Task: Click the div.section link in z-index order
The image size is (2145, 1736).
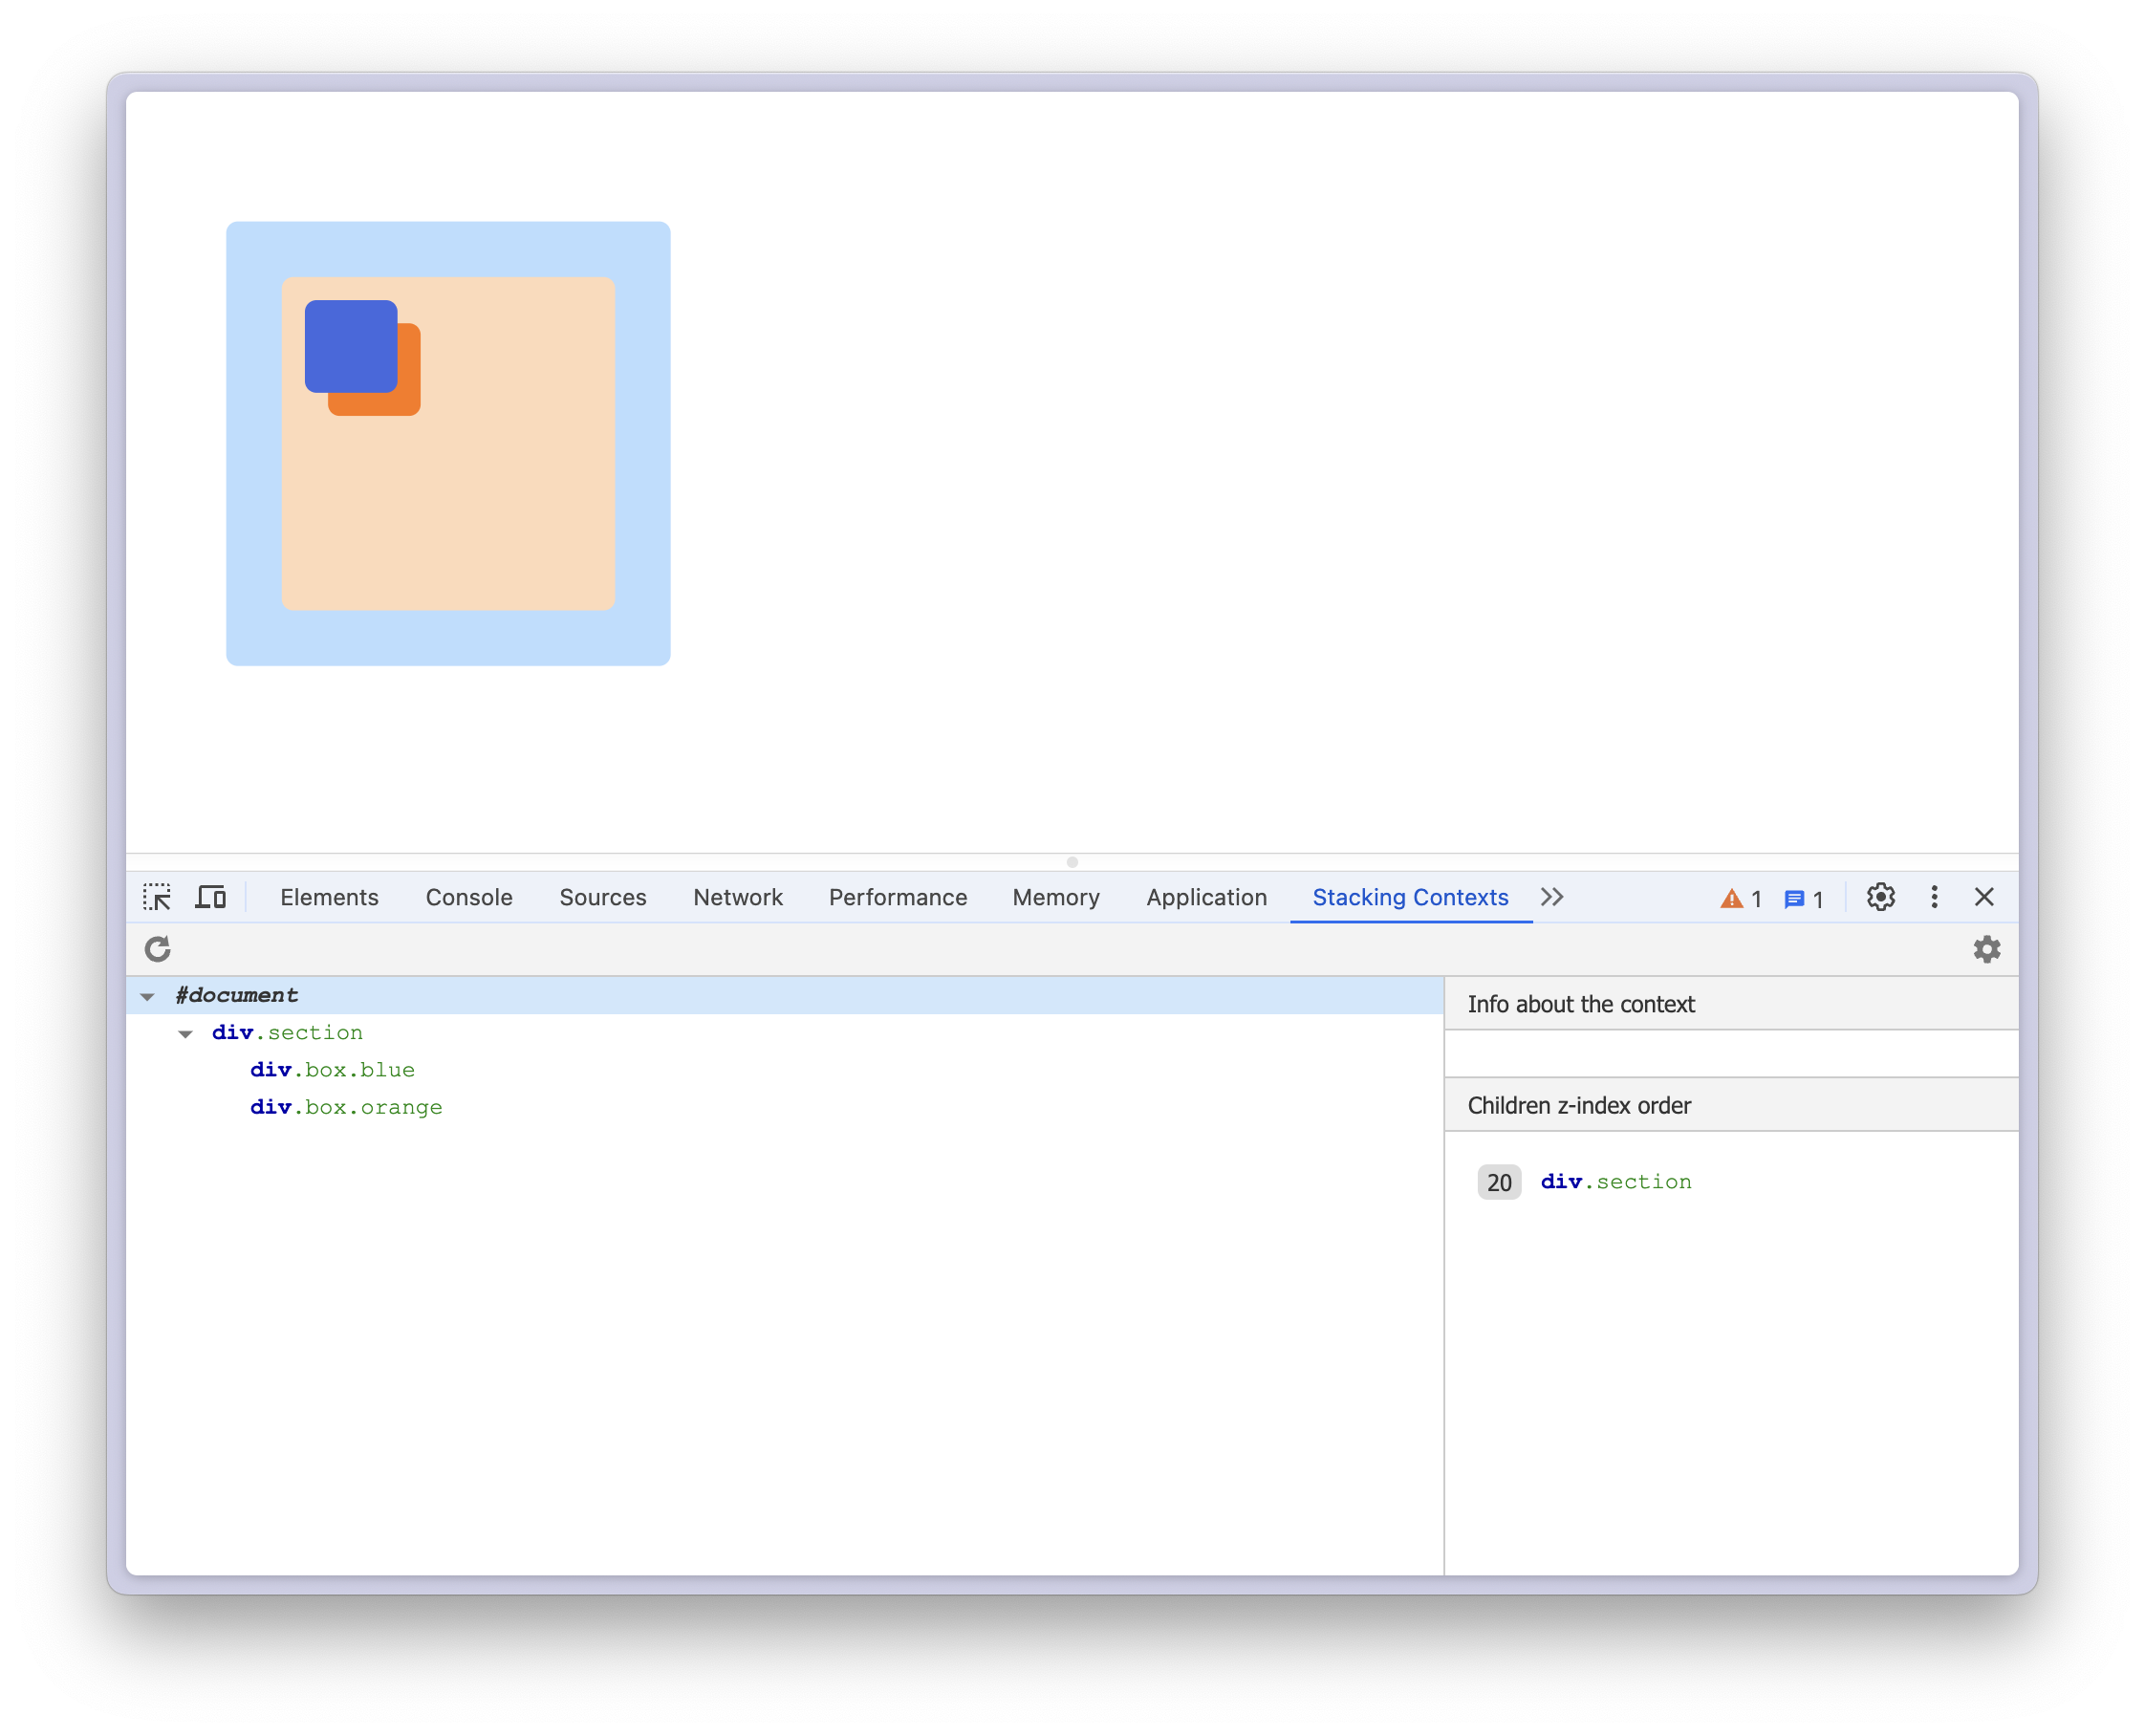Action: (x=1615, y=1182)
